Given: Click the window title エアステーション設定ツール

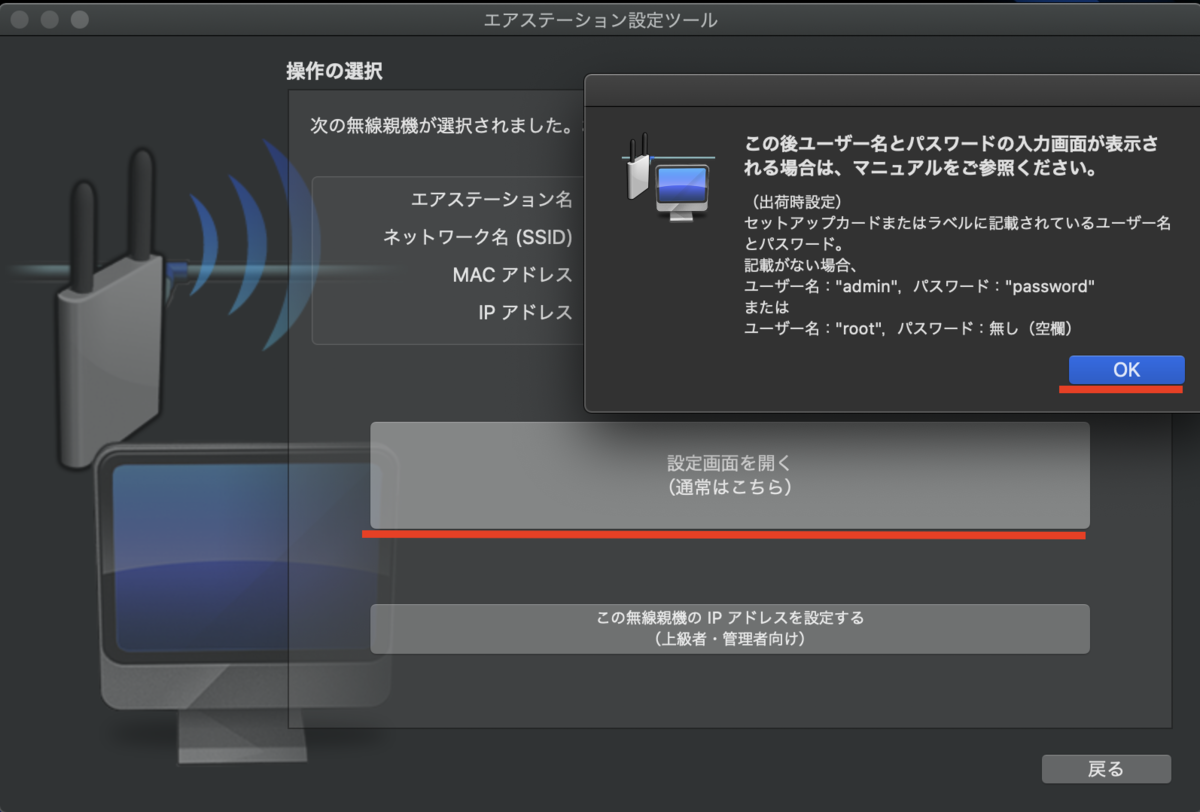Looking at the screenshot, I should (600, 20).
